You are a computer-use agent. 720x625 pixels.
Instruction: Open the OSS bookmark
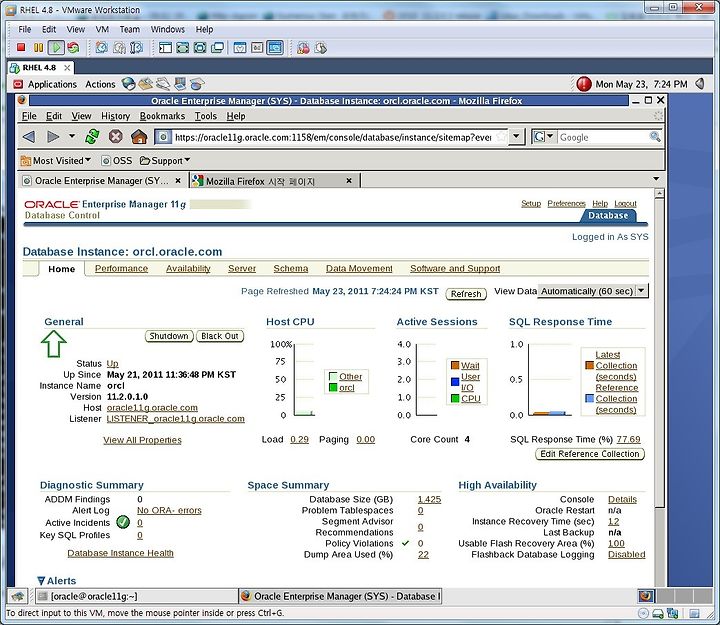(x=117, y=161)
